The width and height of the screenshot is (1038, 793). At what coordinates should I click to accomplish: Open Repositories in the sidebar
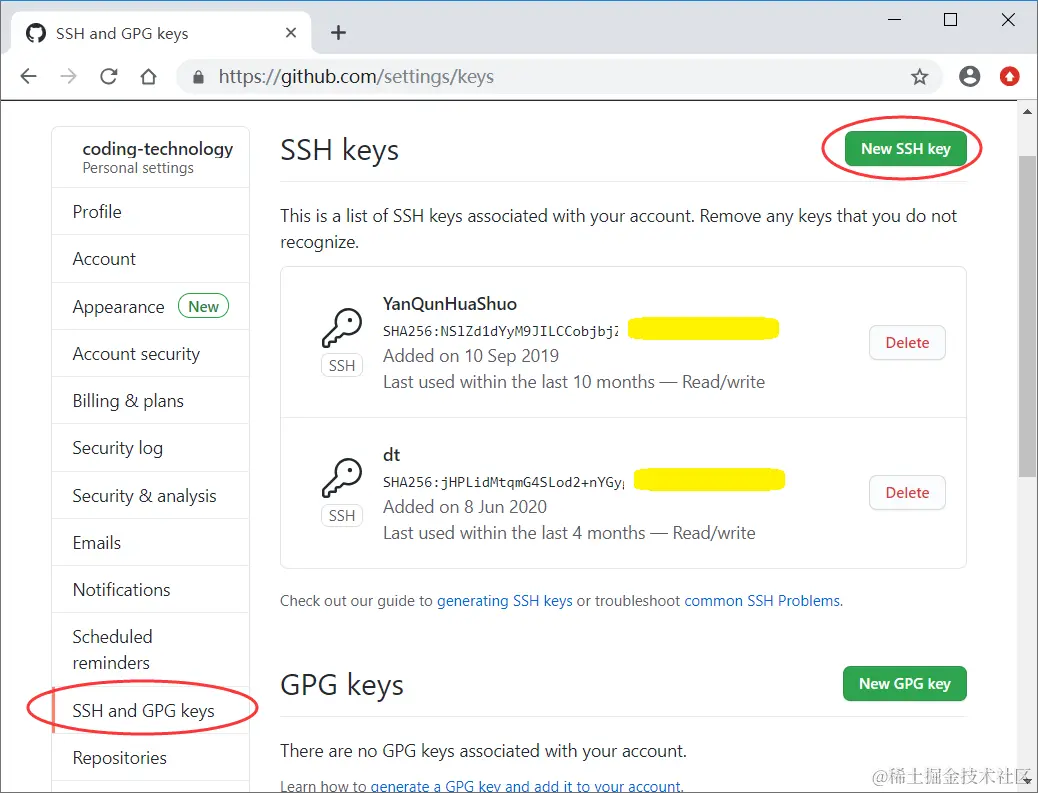tap(150, 757)
